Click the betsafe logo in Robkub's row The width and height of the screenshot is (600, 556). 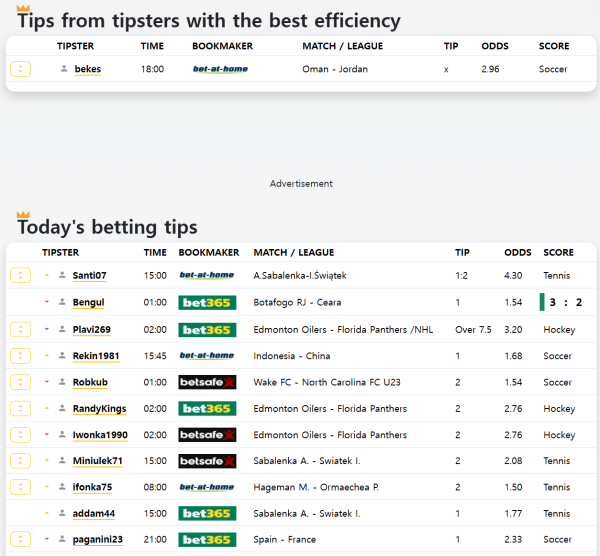[x=206, y=382]
